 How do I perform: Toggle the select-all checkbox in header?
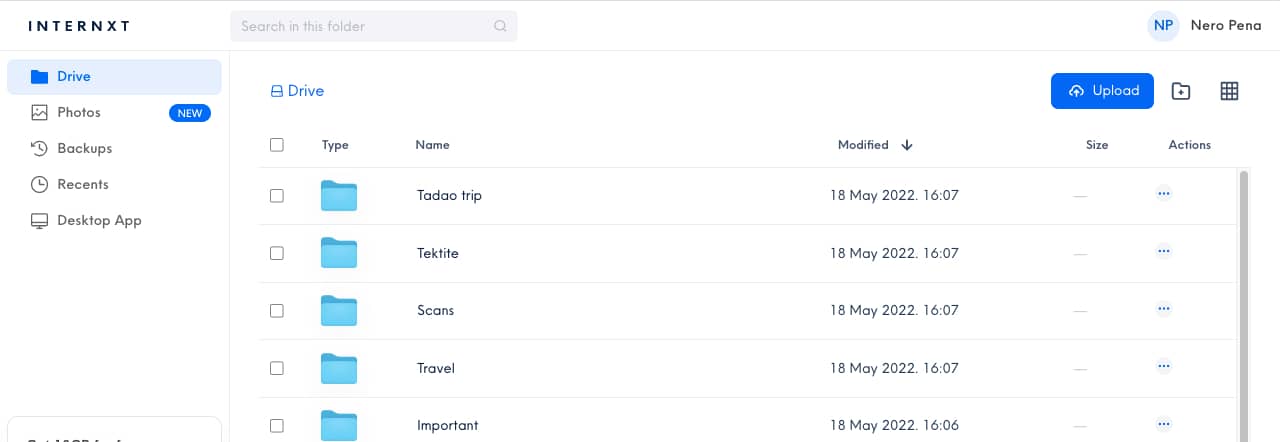(x=277, y=145)
